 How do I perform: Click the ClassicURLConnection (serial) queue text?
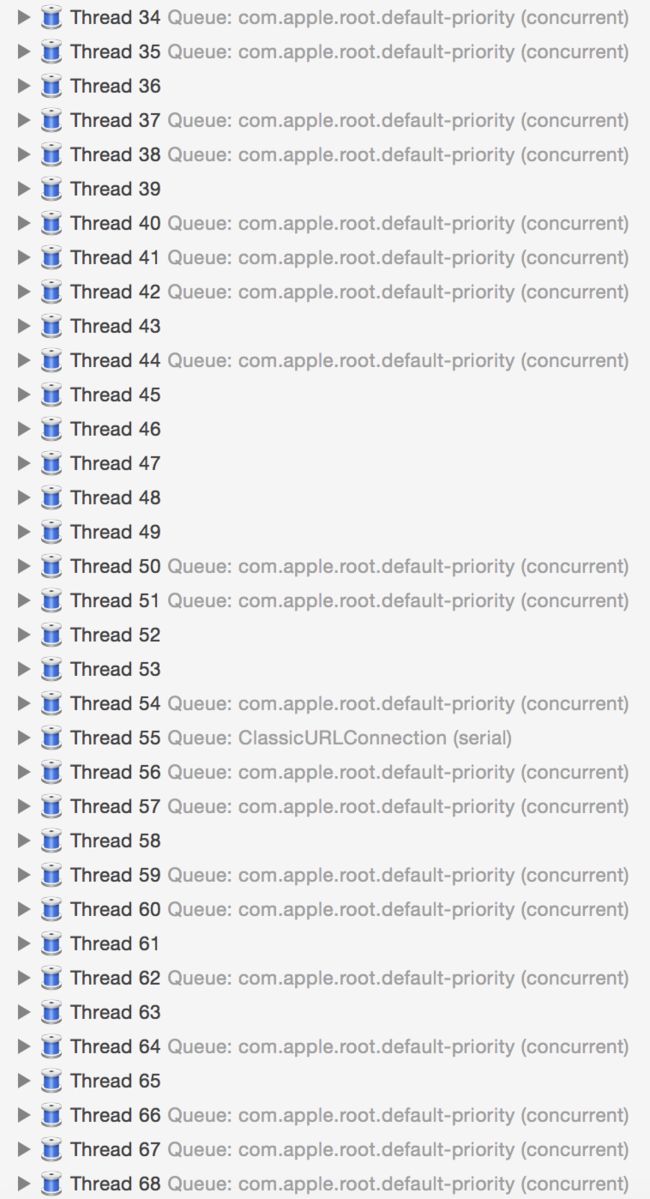[x=375, y=738]
